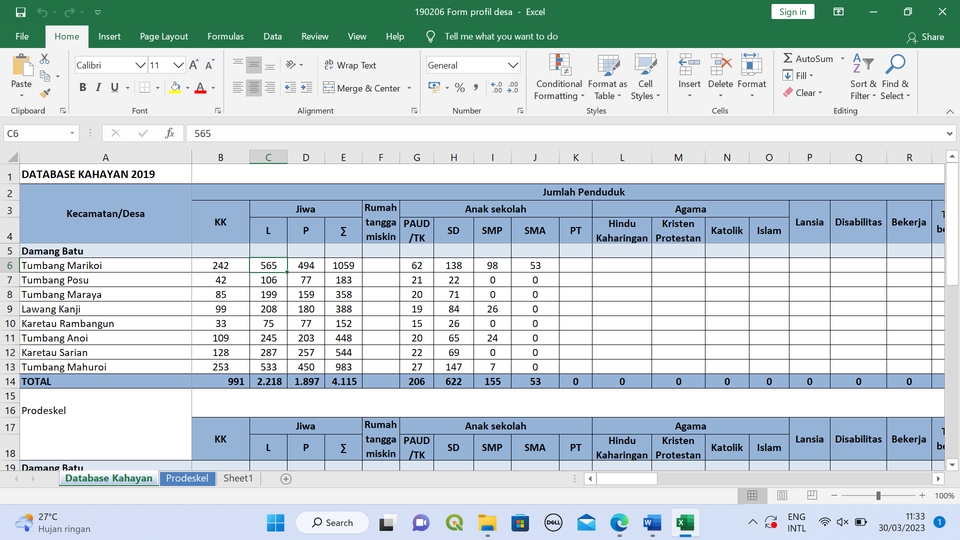Click Decrease Decimal icon

(x=512, y=88)
